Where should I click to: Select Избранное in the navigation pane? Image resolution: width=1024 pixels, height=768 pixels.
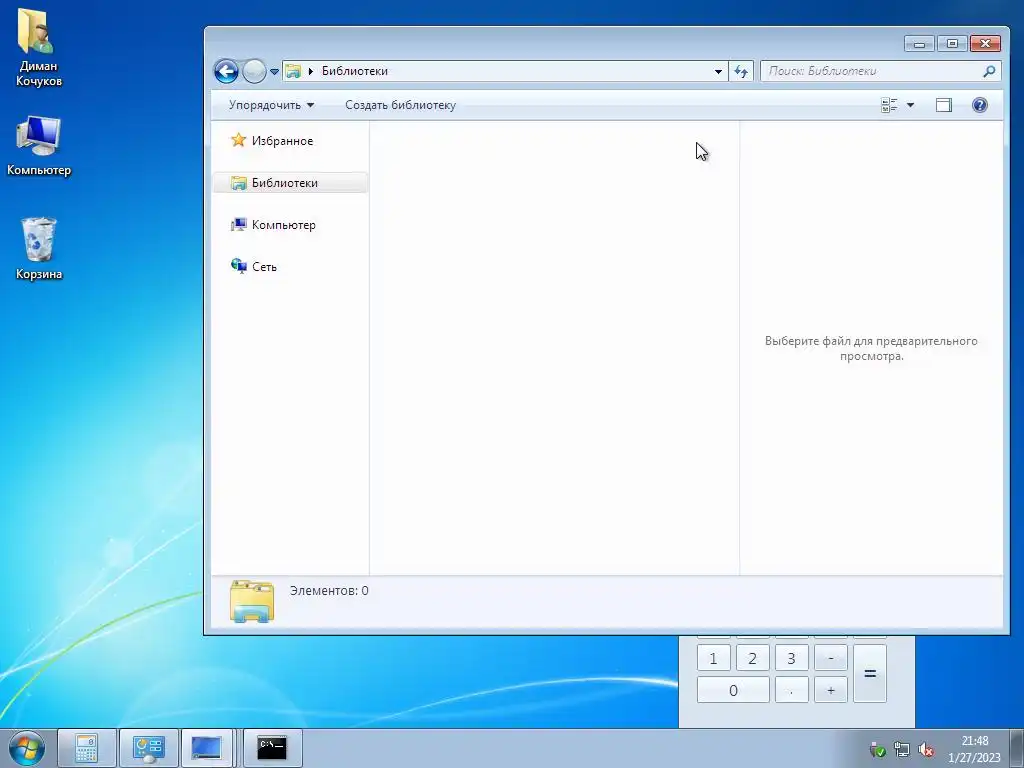click(x=282, y=141)
